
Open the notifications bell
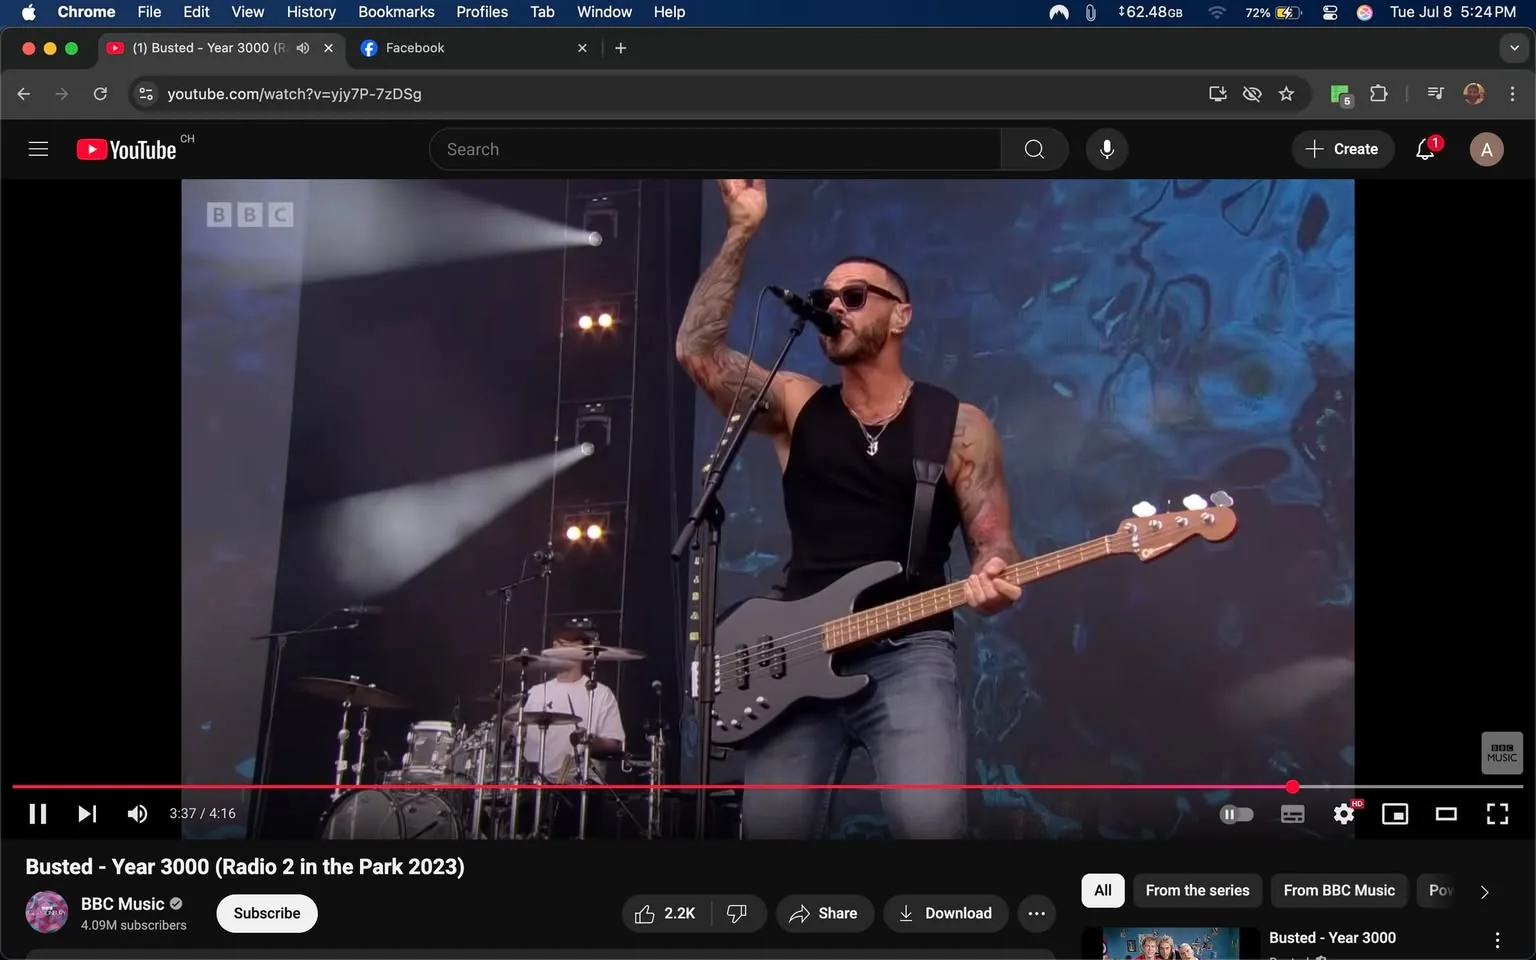(1424, 148)
